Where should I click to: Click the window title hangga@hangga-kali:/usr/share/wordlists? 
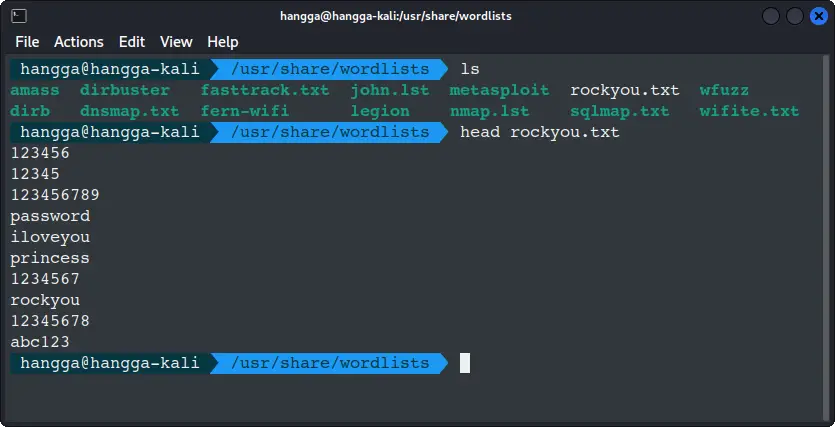(x=396, y=17)
